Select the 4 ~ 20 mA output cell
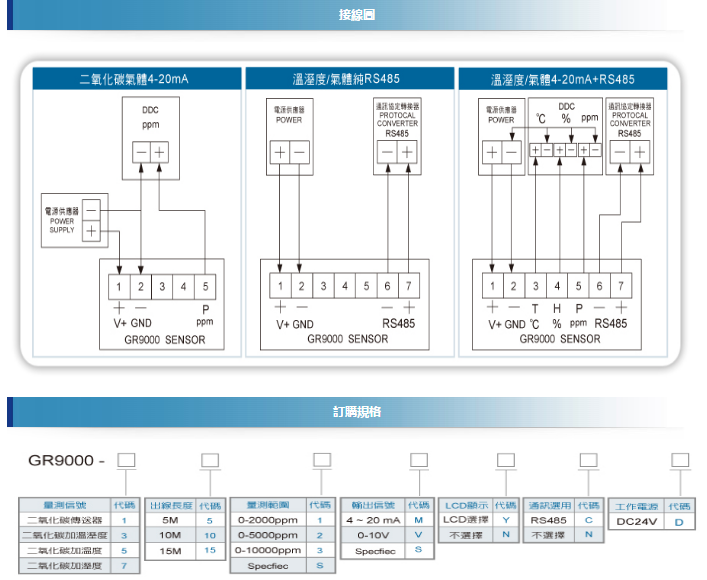 (x=373, y=520)
